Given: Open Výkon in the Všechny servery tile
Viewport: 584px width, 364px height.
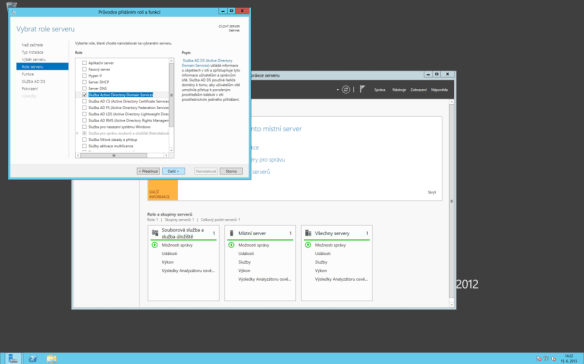Looking at the screenshot, I should tap(321, 270).
